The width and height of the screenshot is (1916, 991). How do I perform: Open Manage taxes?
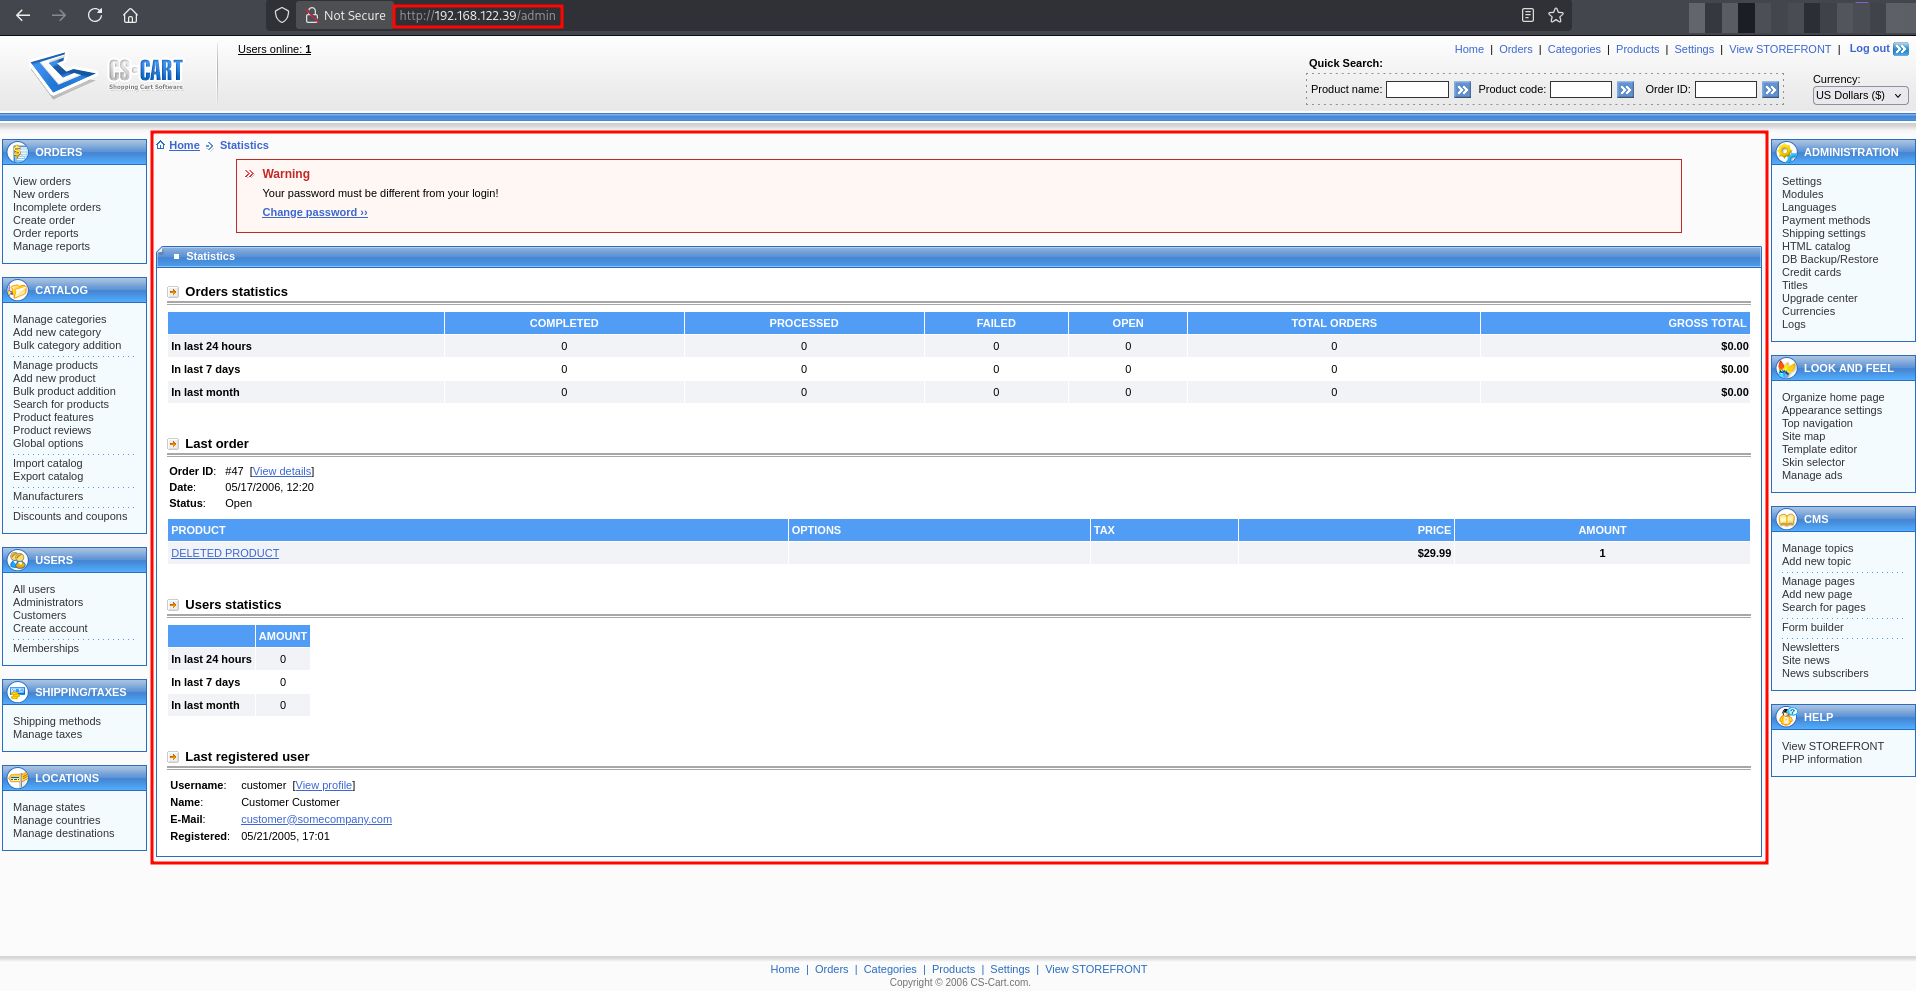[x=47, y=734]
